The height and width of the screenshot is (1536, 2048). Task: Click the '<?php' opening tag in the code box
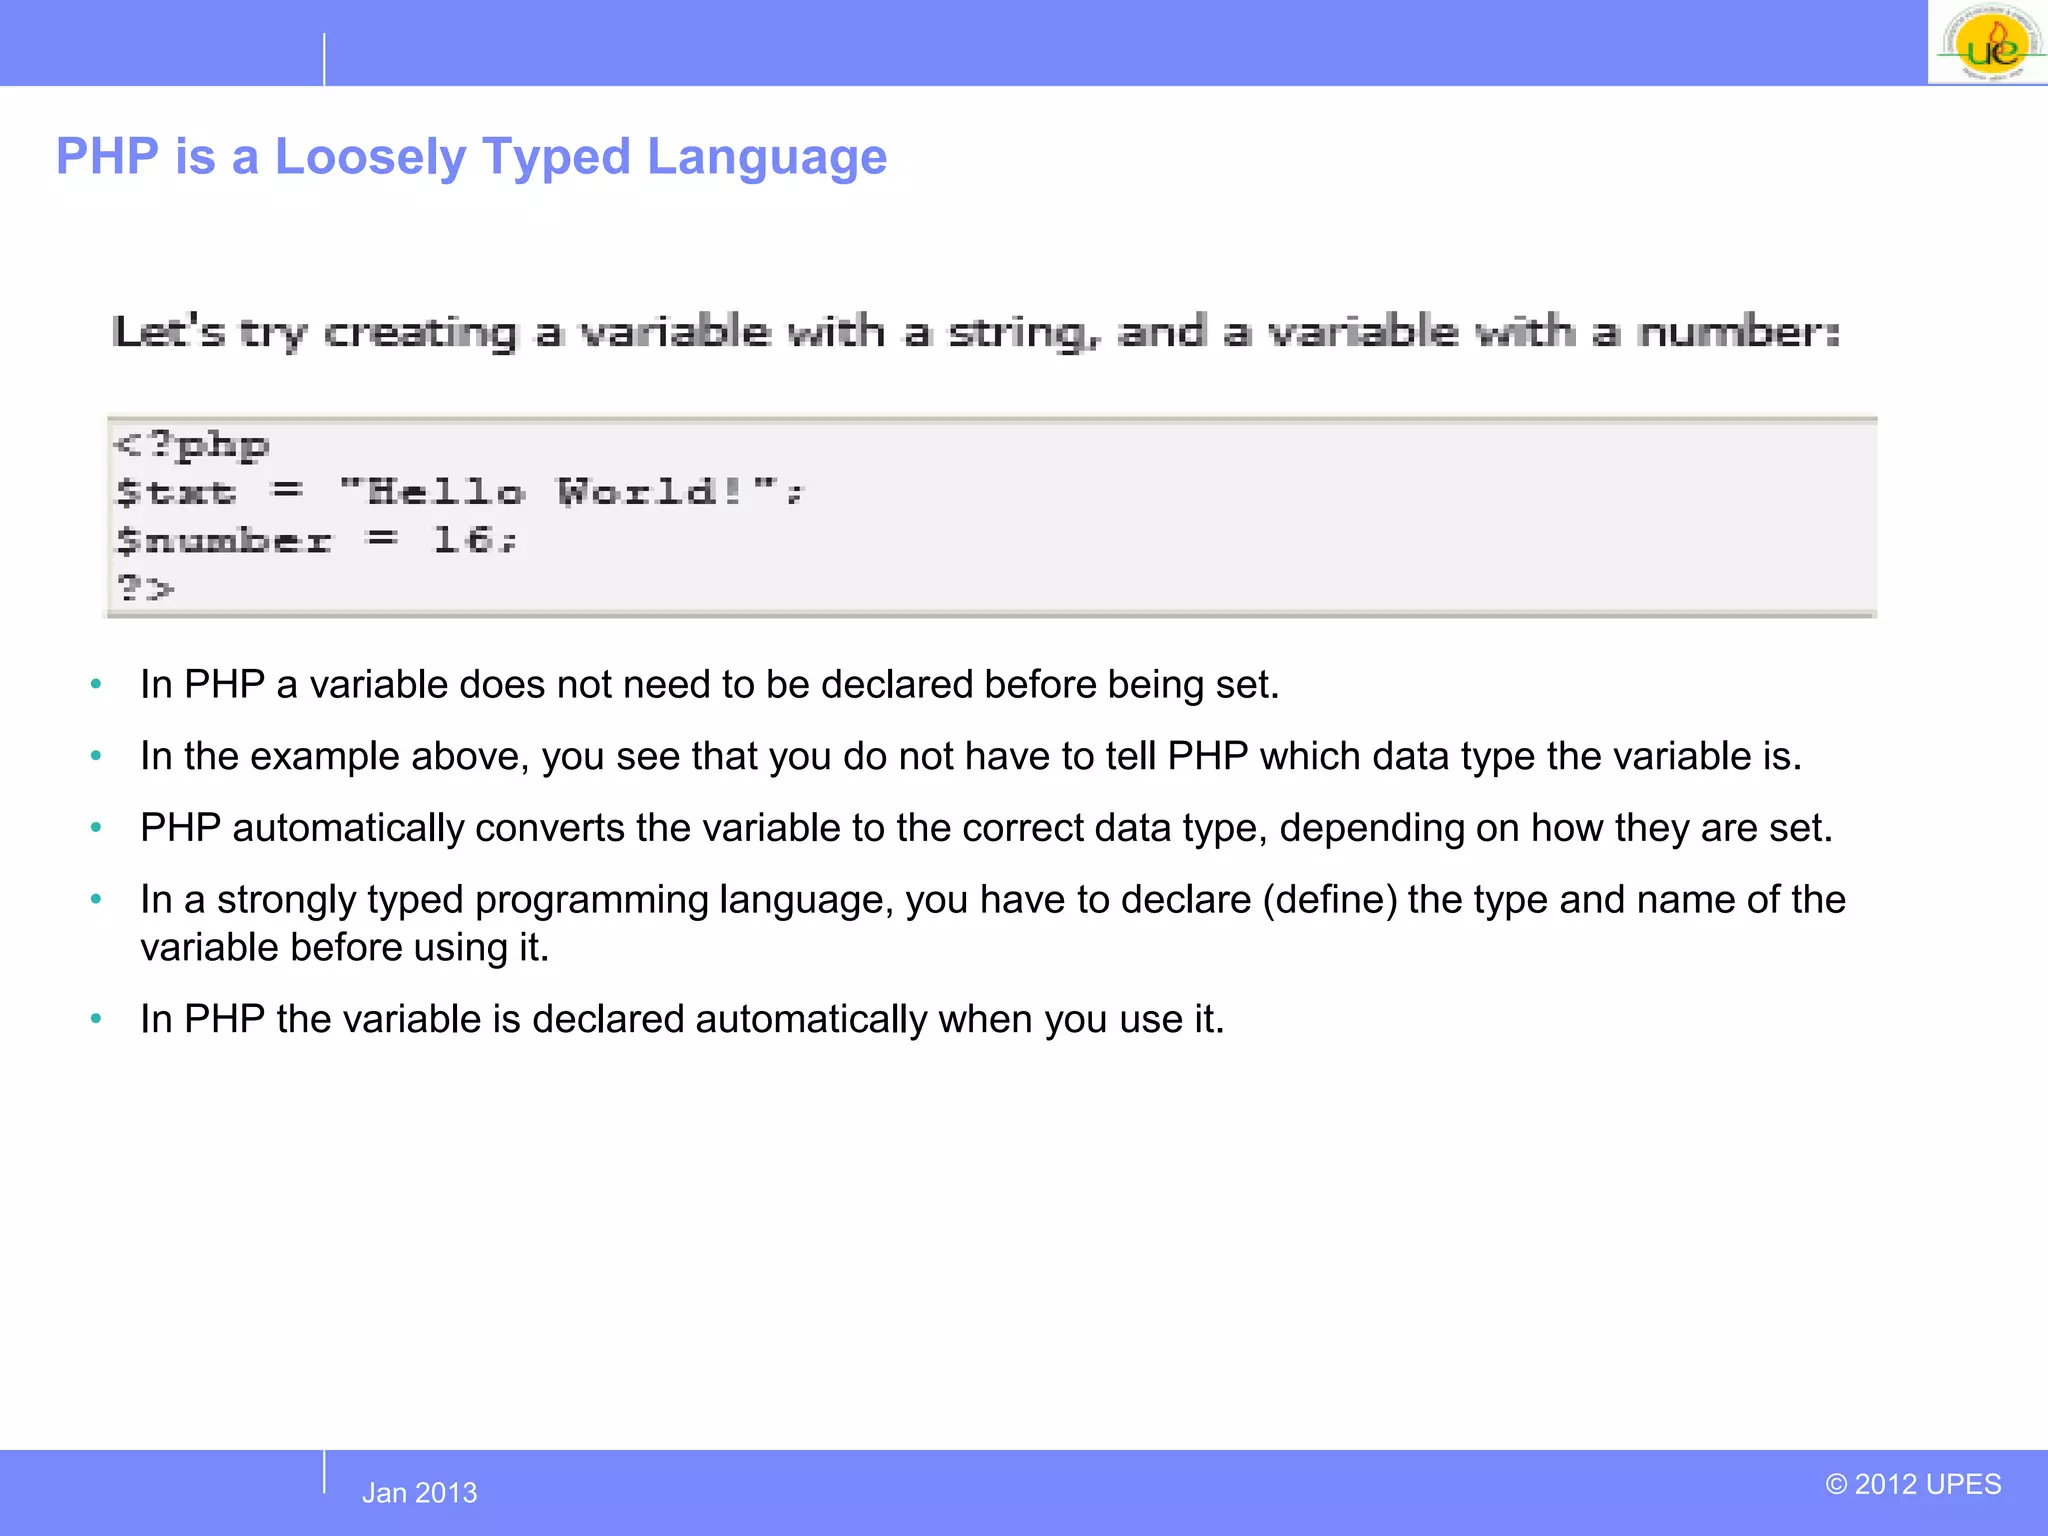[x=192, y=445]
